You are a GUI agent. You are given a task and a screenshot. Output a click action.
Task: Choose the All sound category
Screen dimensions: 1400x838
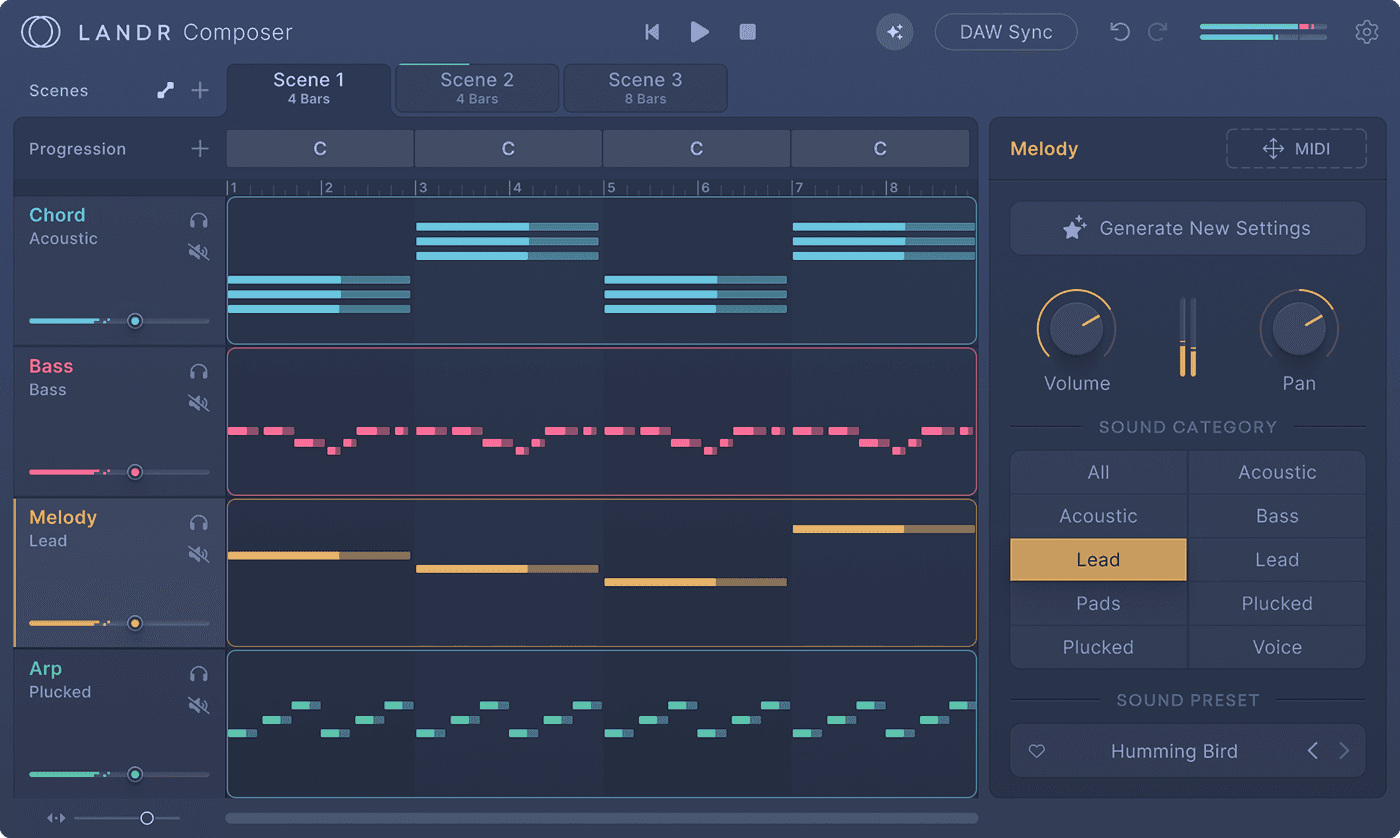1098,472
